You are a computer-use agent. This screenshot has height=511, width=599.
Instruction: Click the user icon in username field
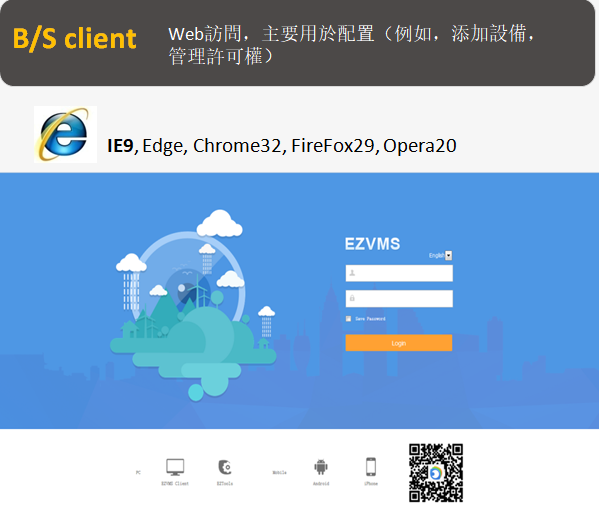pos(352,273)
